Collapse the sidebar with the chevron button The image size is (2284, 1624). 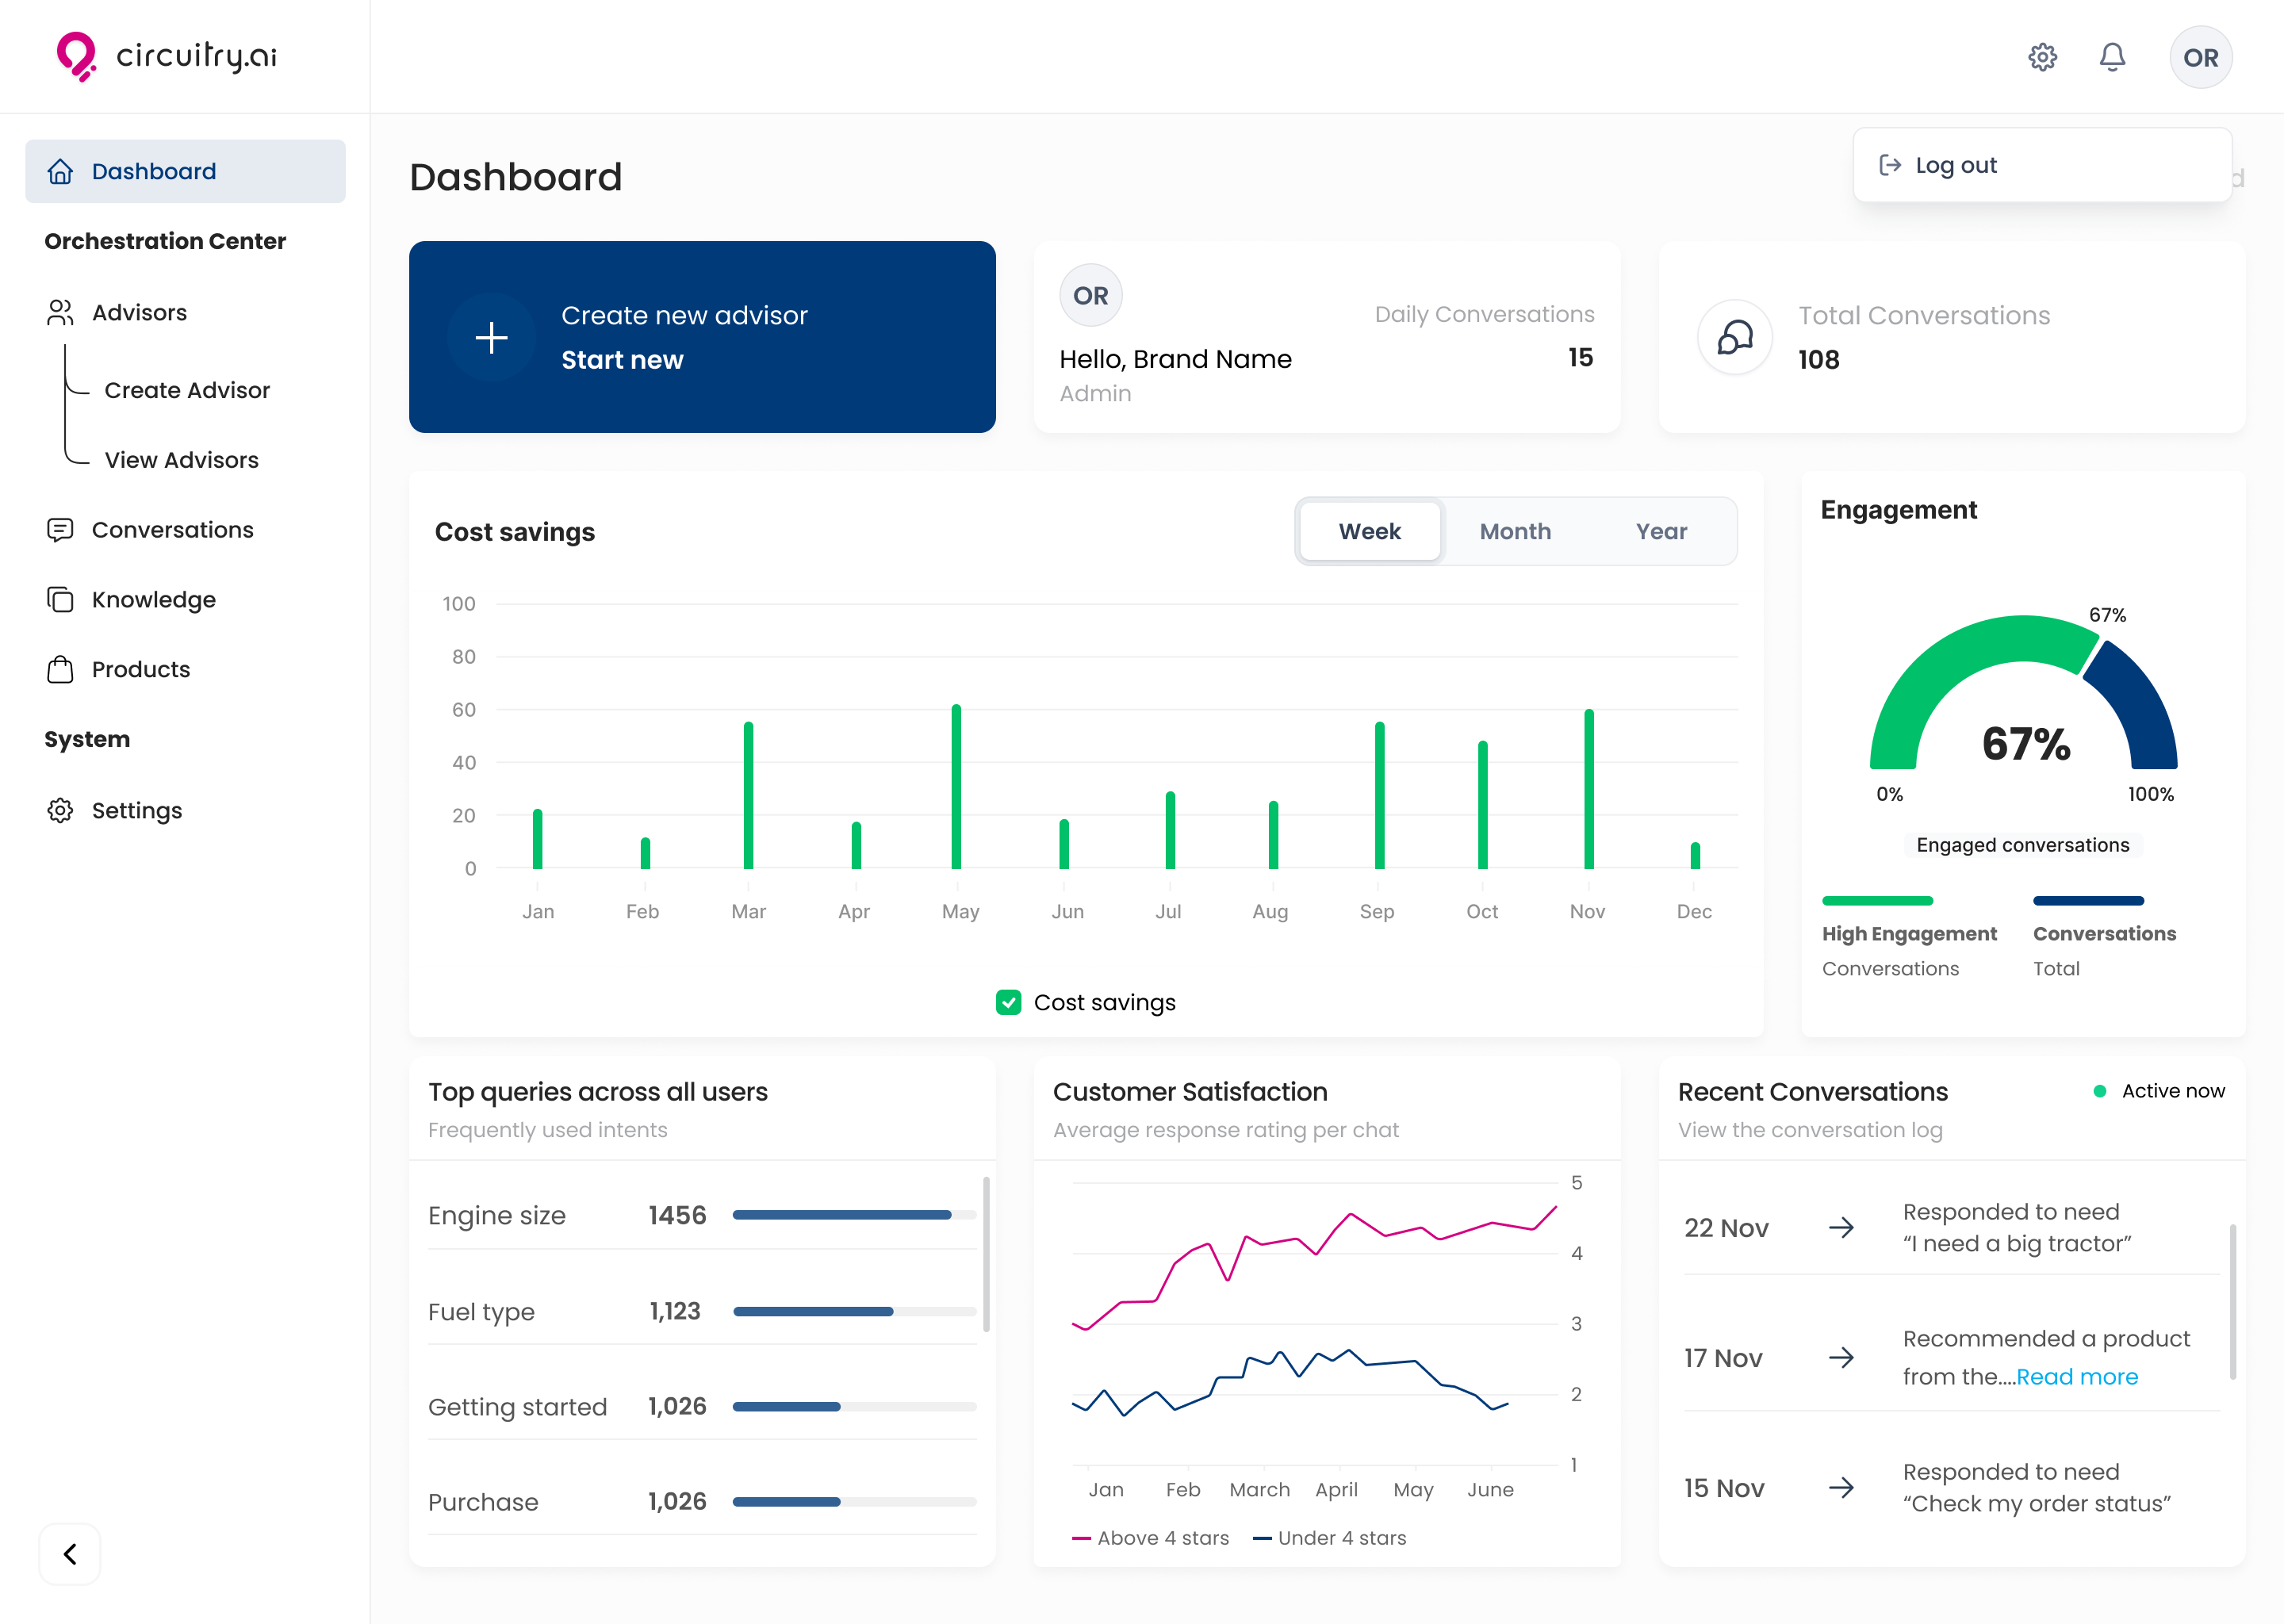click(70, 1554)
